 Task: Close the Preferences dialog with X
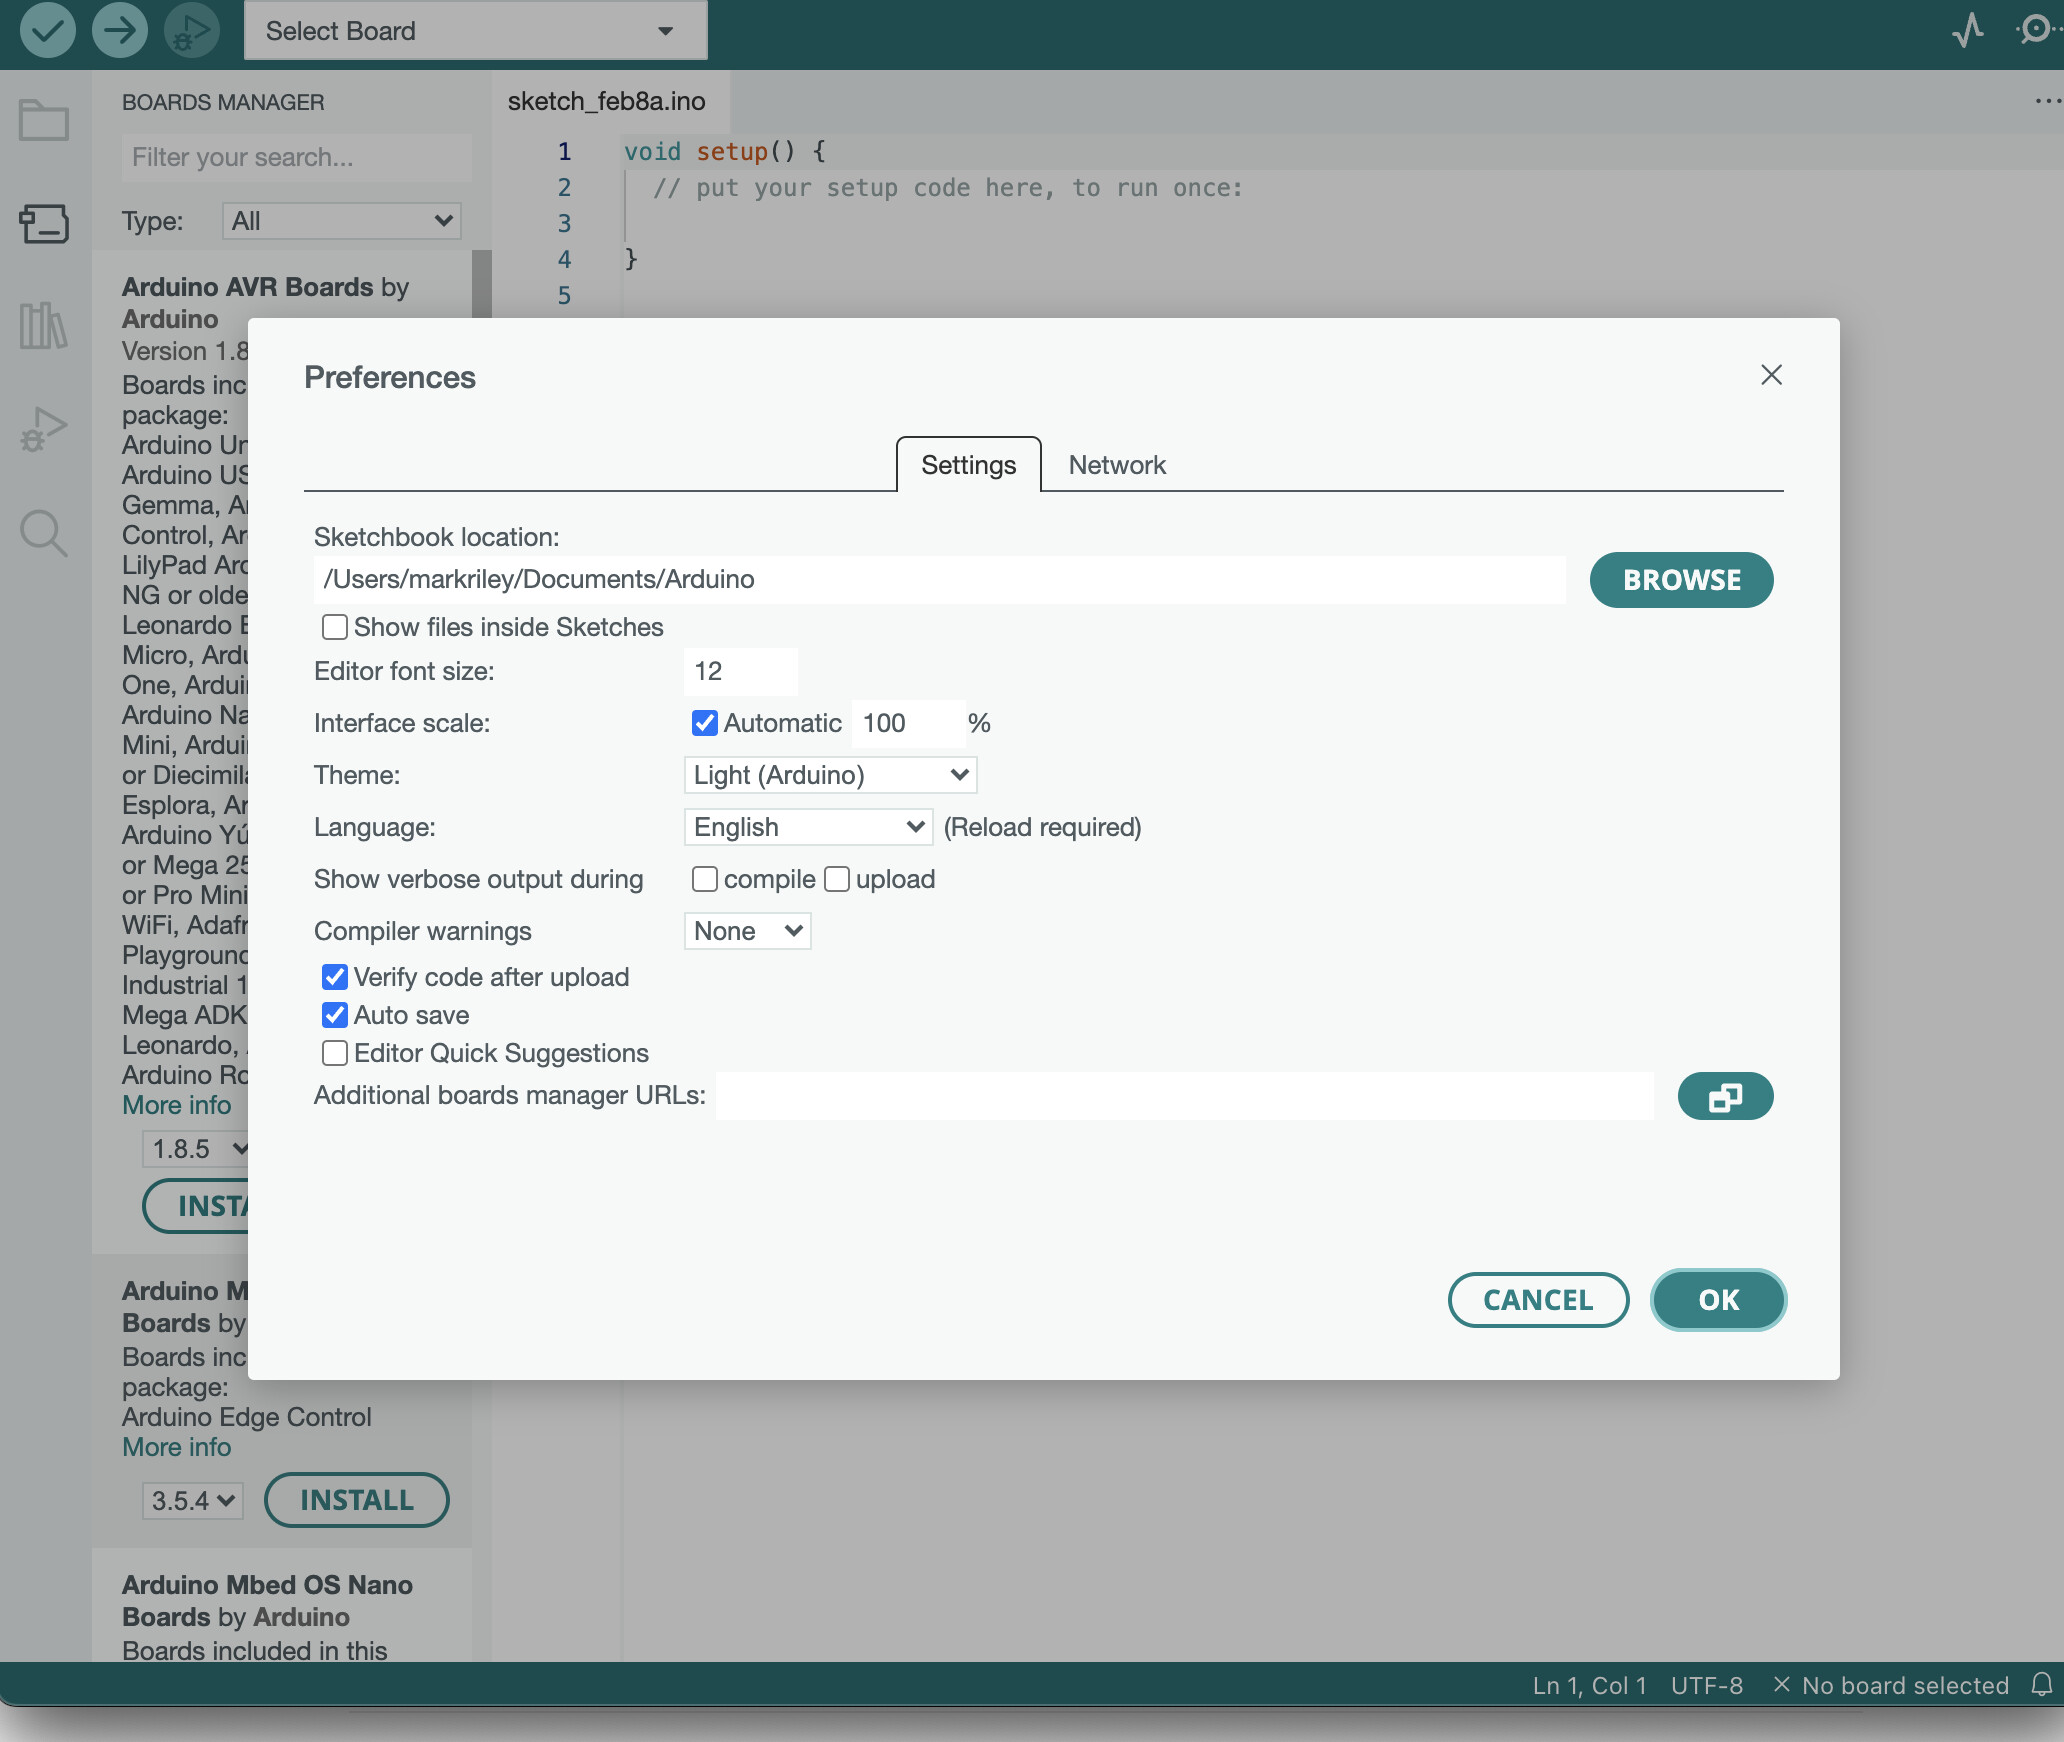coord(1771,375)
